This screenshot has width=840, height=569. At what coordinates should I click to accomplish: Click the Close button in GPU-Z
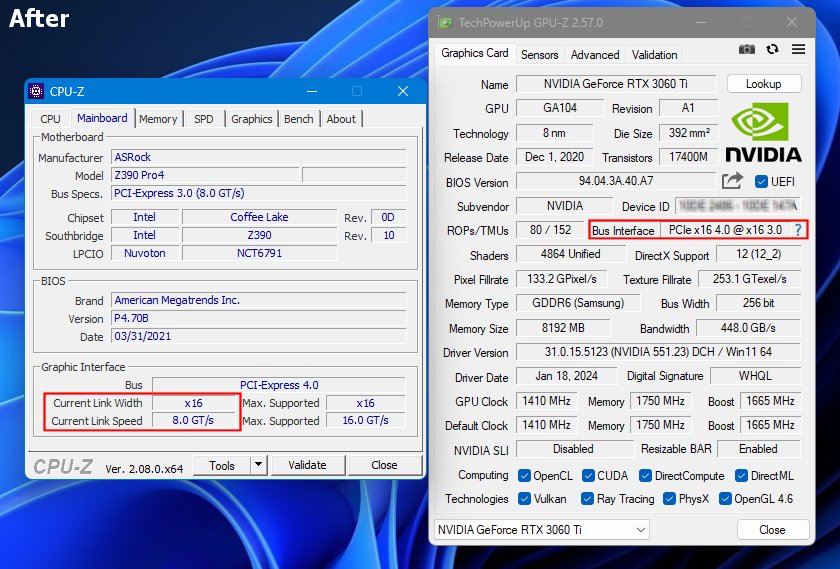click(772, 529)
